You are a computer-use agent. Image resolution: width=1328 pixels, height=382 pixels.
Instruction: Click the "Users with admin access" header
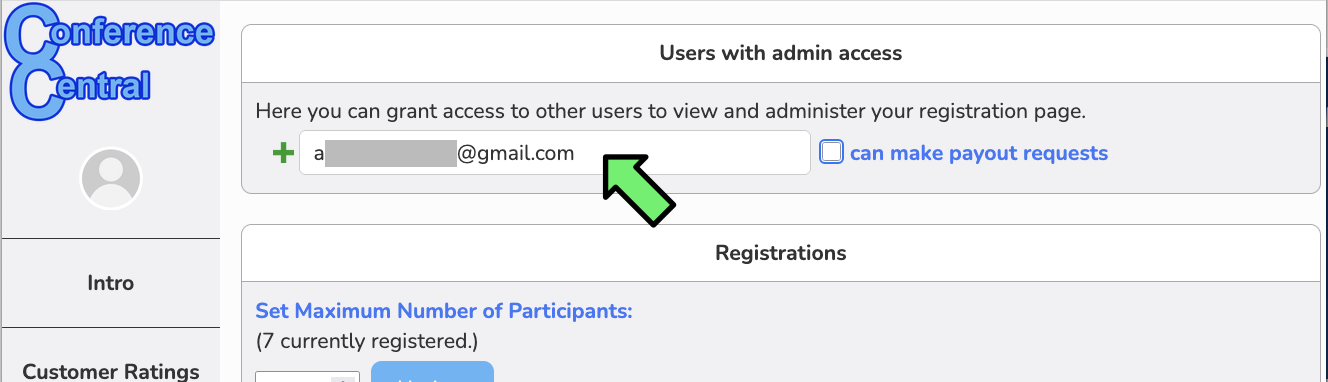point(781,53)
